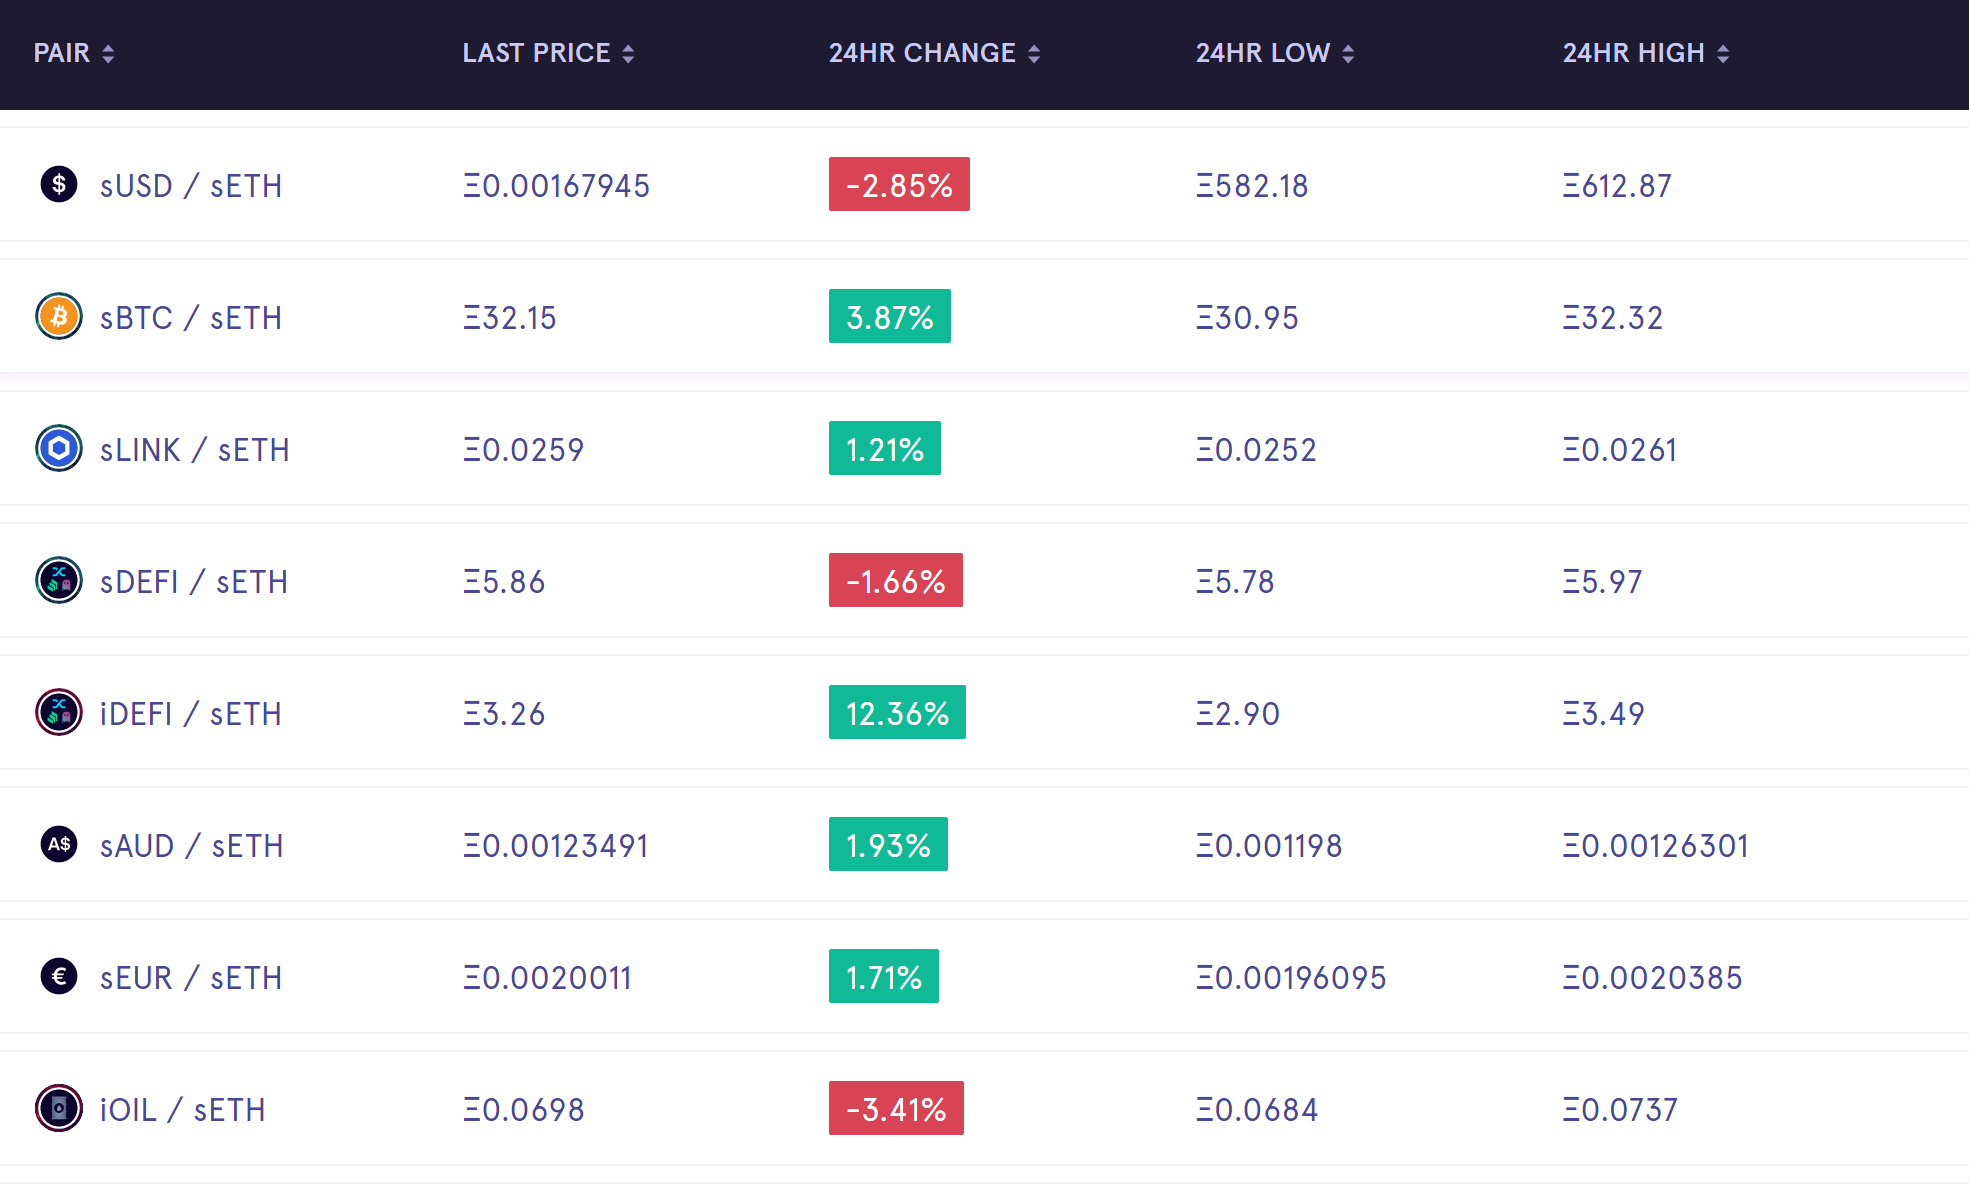Click the iDEFI inverse index icon
This screenshot has width=1969, height=1185.
(x=59, y=712)
